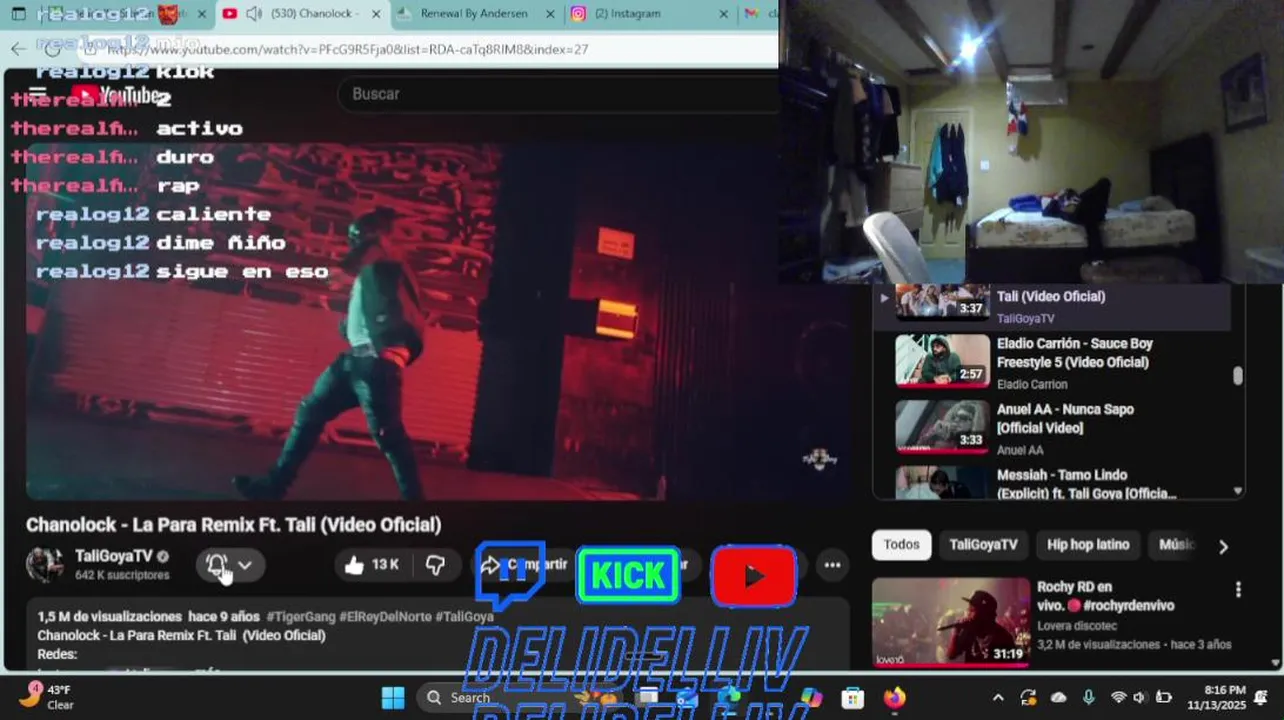This screenshot has height=720, width=1284.
Task: Select Anuel AA - Nunca Sapo in playlist
Action: tap(1052, 428)
